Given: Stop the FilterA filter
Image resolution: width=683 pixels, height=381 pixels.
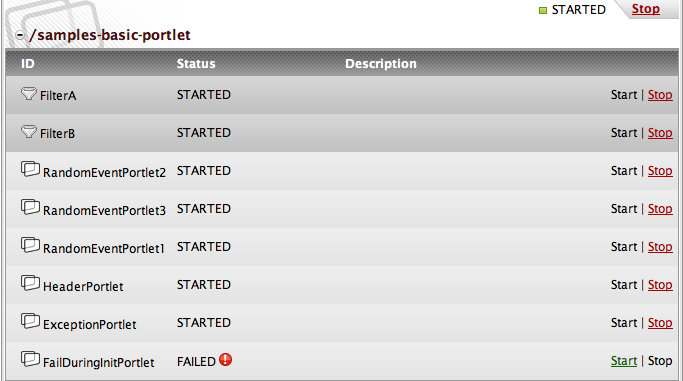Looking at the screenshot, I should [x=660, y=95].
